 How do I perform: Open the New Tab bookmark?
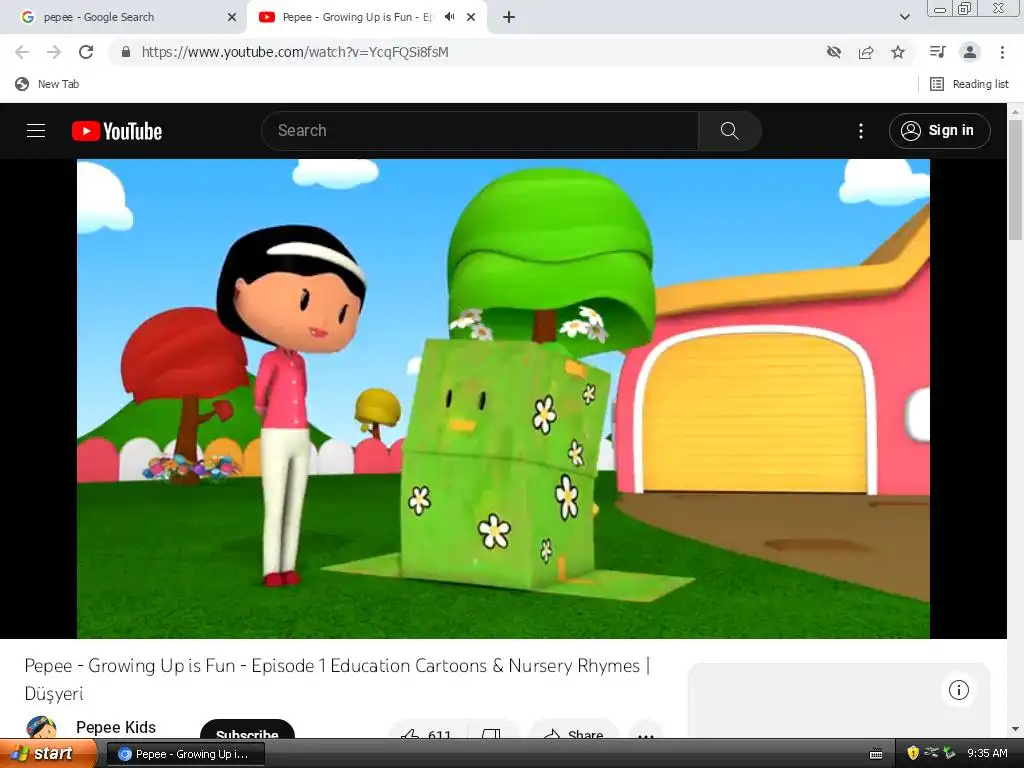click(47, 84)
